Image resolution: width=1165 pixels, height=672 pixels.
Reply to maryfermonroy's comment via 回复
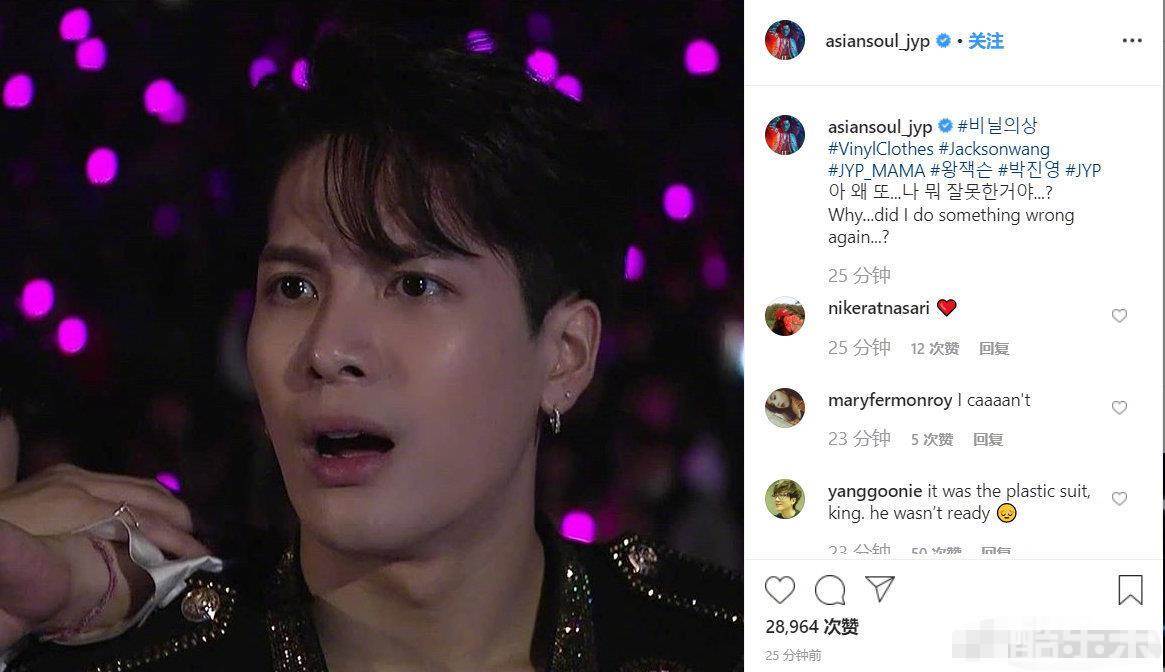coord(988,440)
